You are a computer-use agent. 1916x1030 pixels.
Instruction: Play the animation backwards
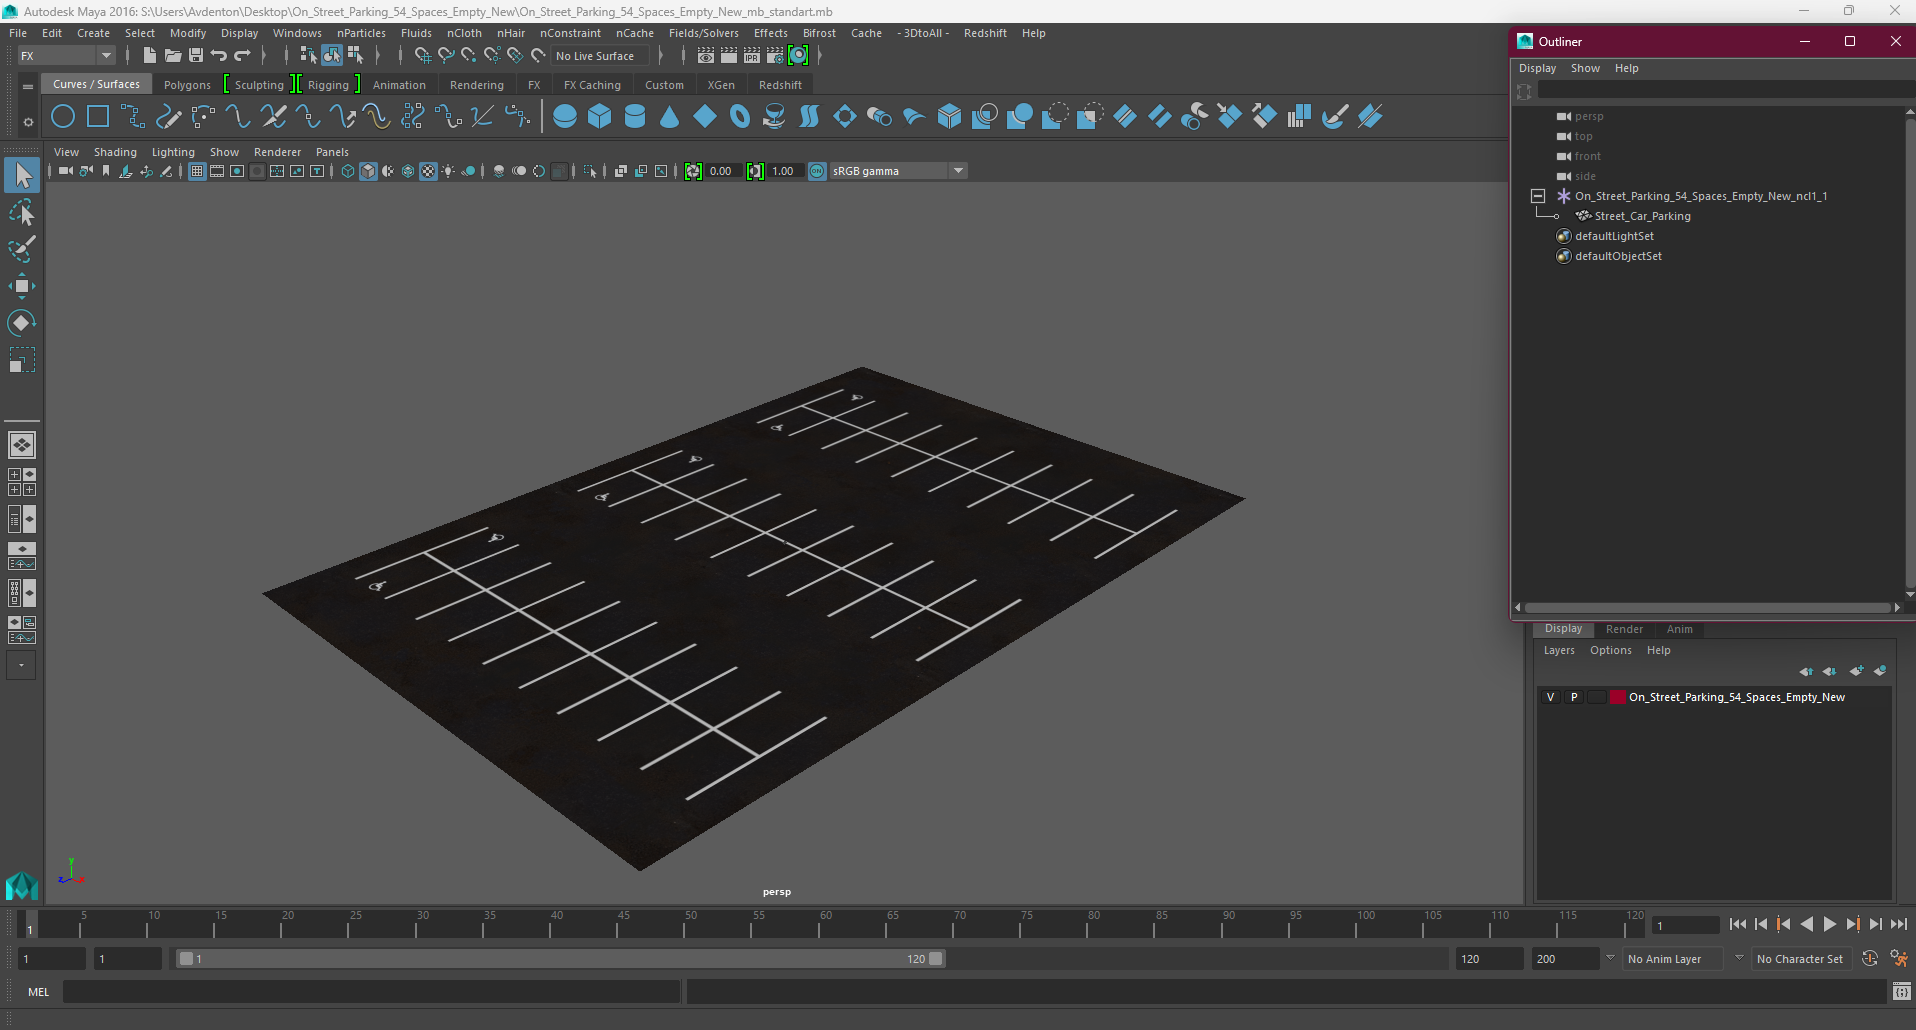[x=1806, y=925]
